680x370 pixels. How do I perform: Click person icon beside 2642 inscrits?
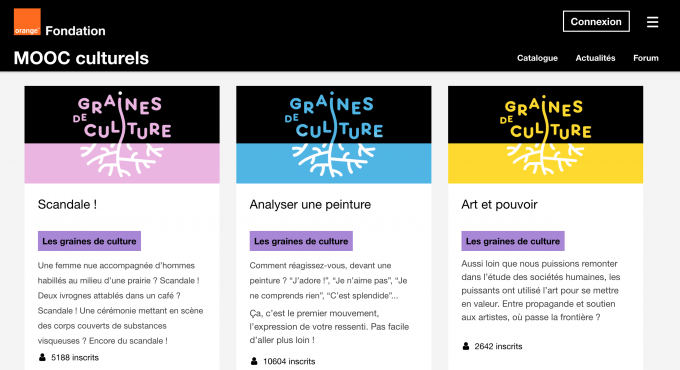point(466,346)
